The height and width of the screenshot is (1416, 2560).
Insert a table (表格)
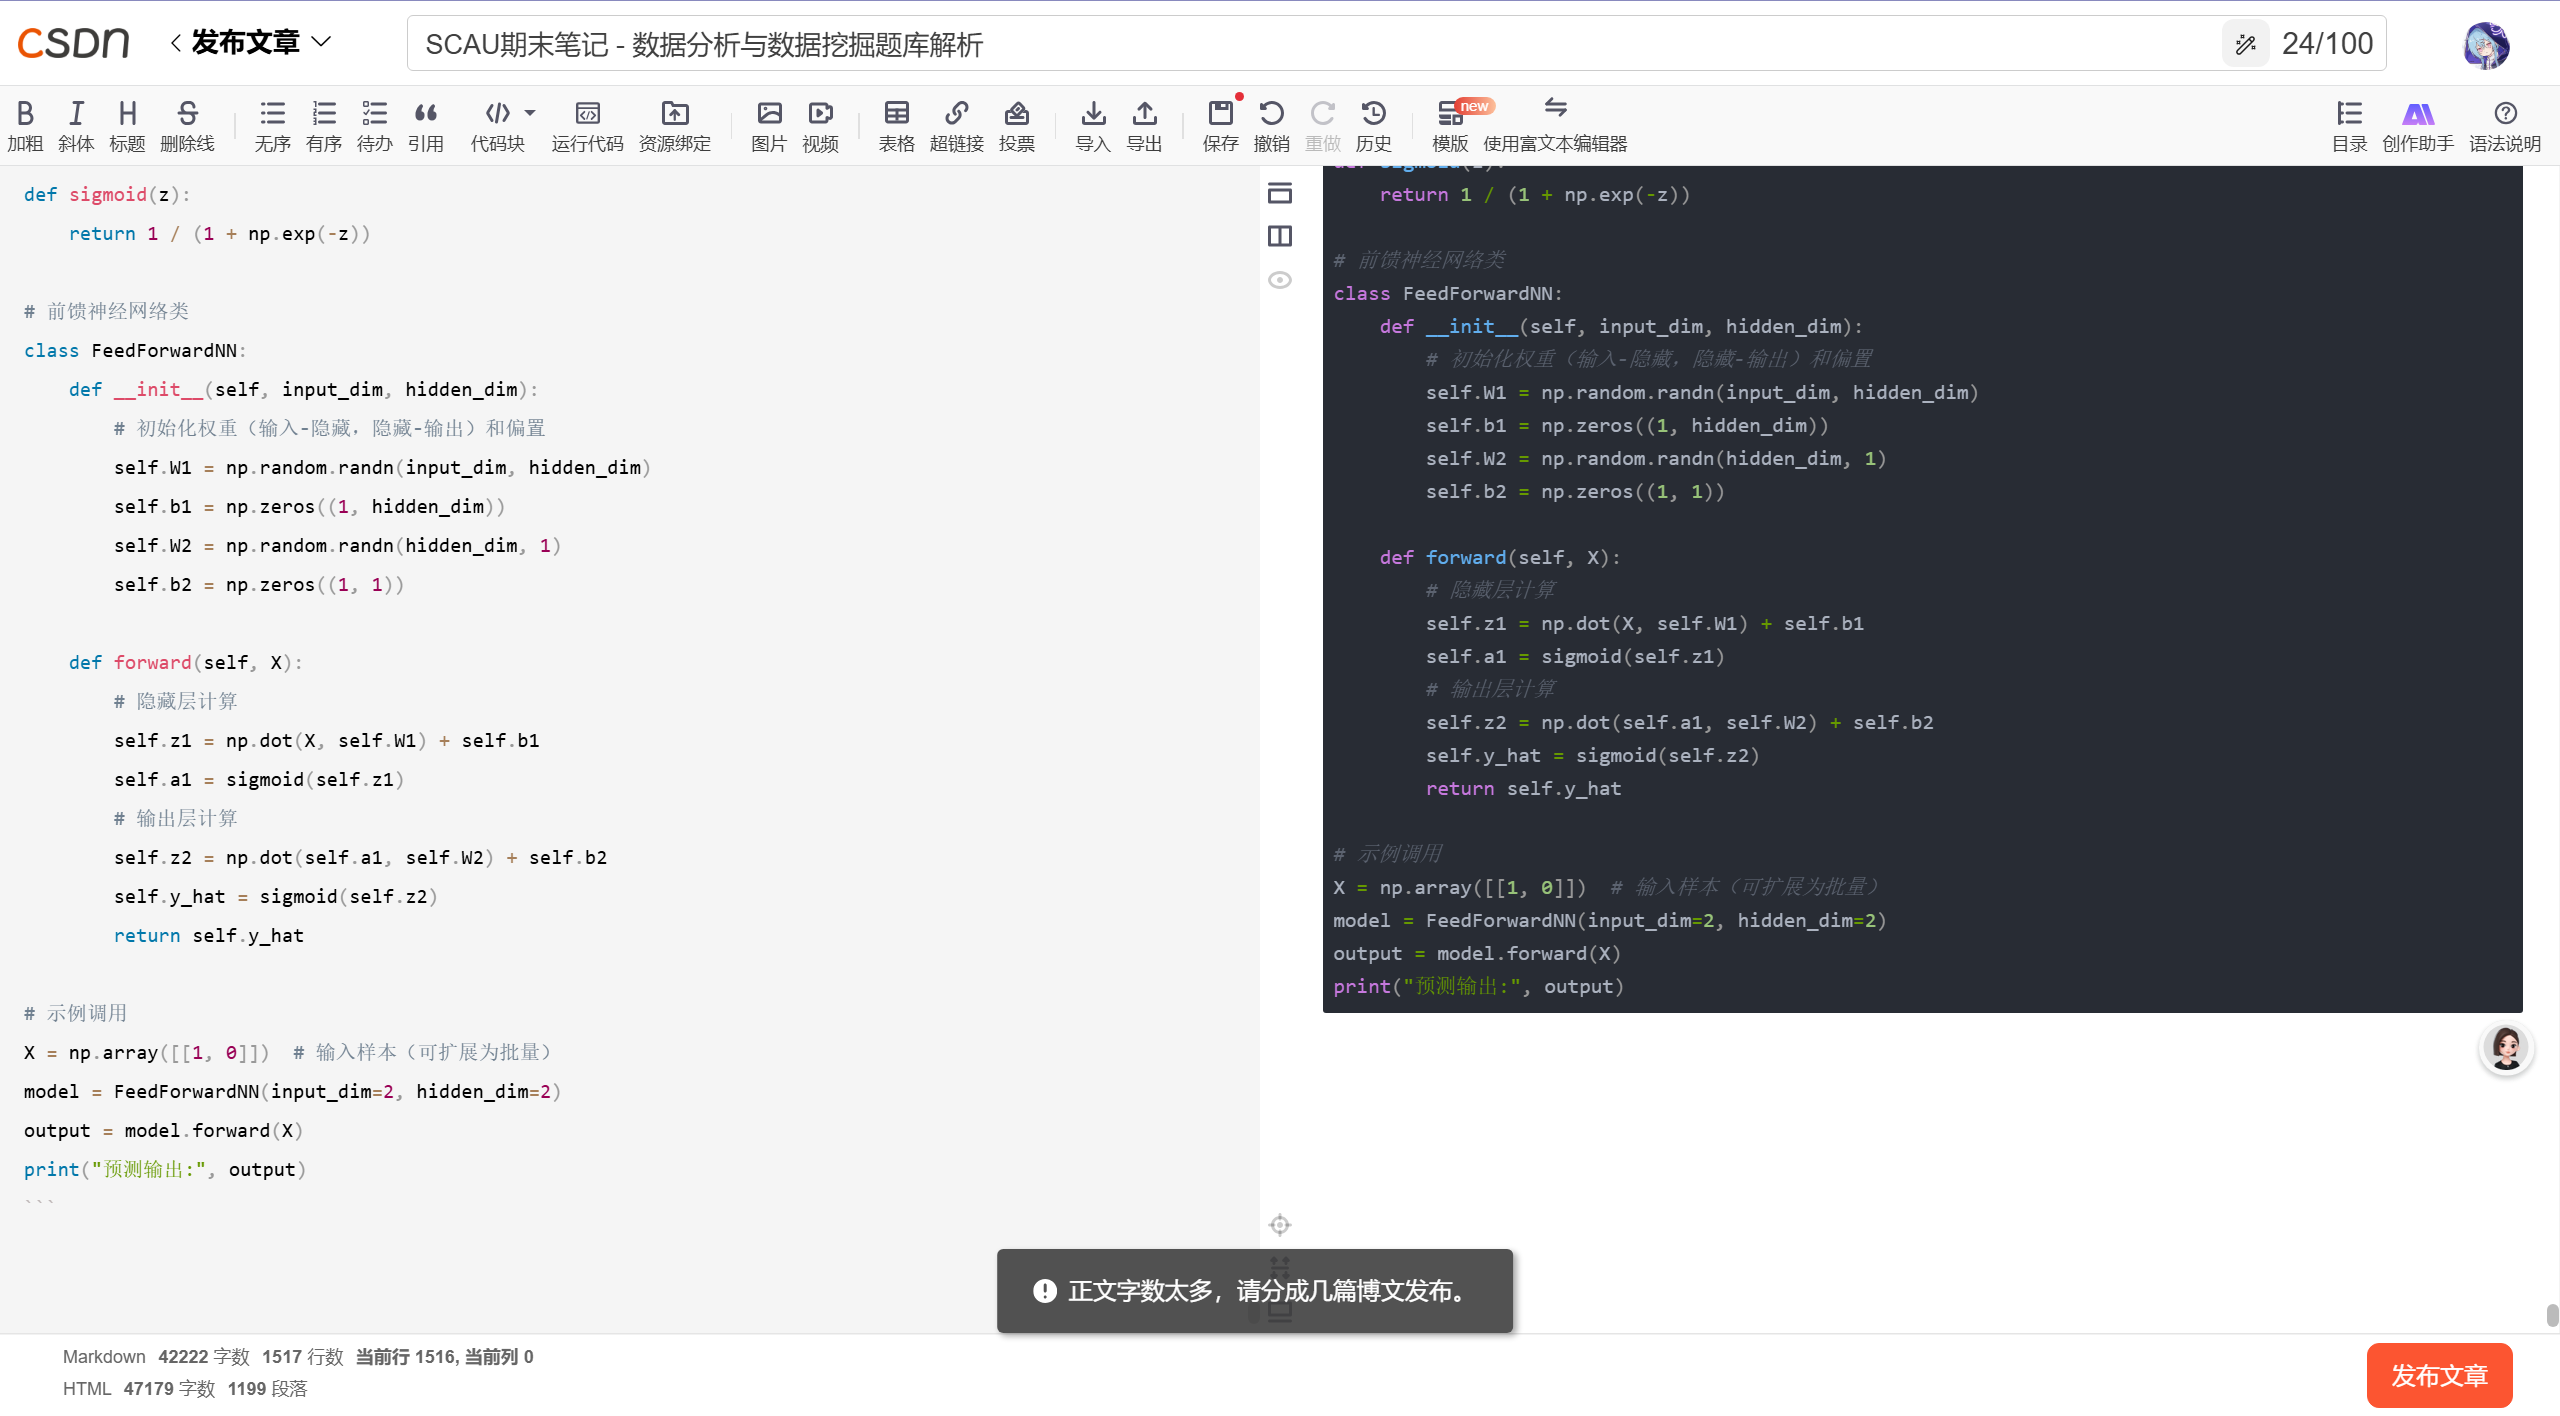click(x=897, y=126)
